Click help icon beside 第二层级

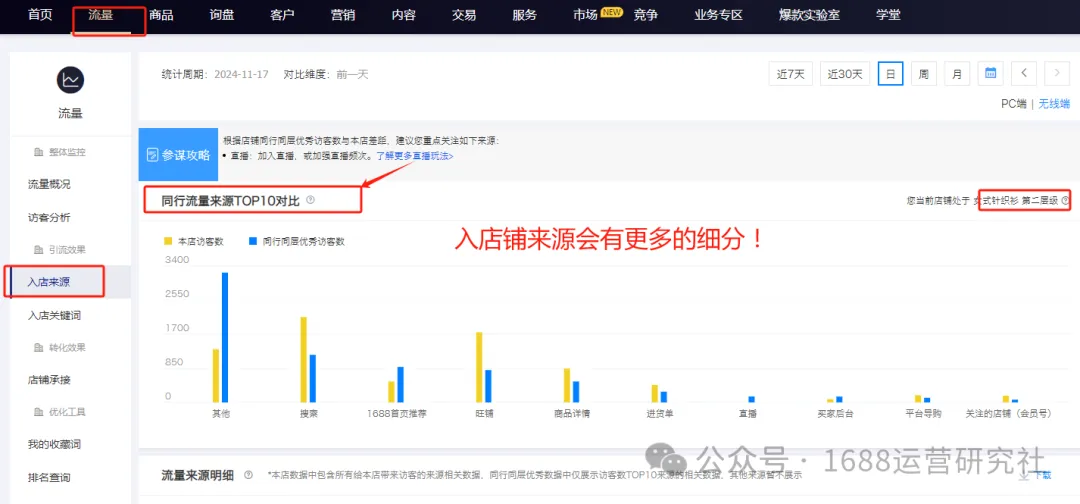coord(1066,201)
